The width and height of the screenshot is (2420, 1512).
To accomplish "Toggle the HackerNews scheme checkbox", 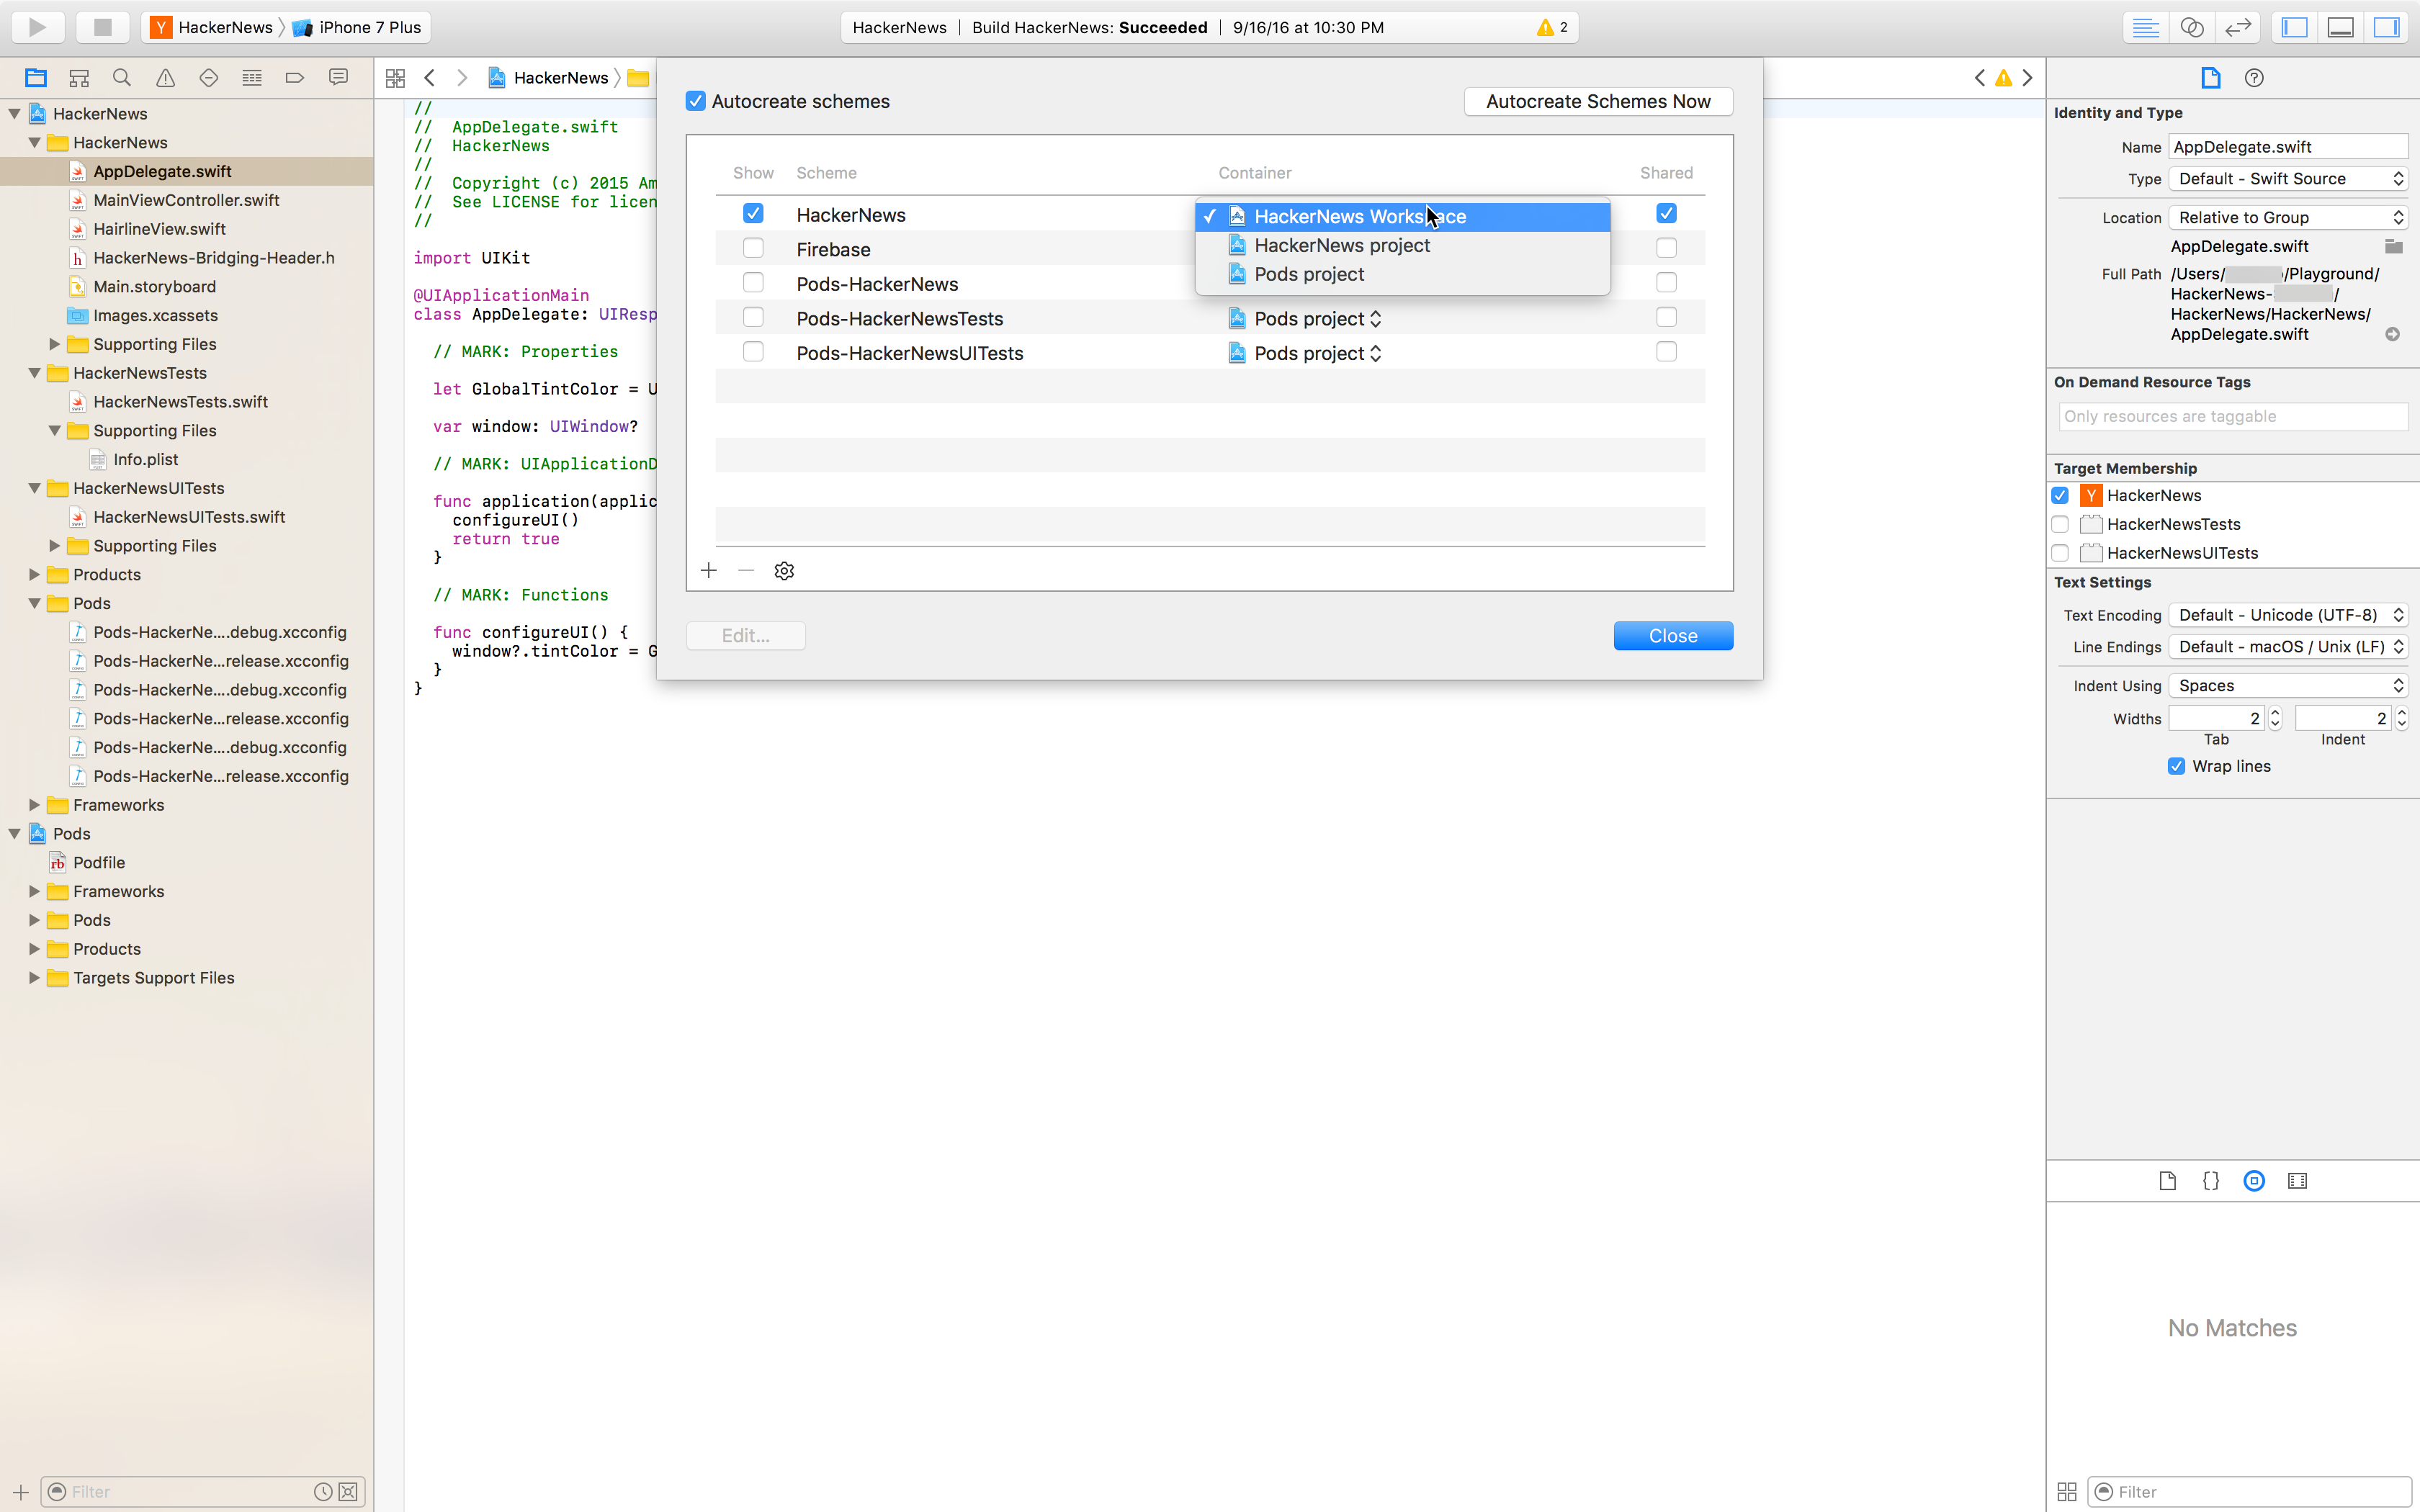I will pyautogui.click(x=753, y=212).
